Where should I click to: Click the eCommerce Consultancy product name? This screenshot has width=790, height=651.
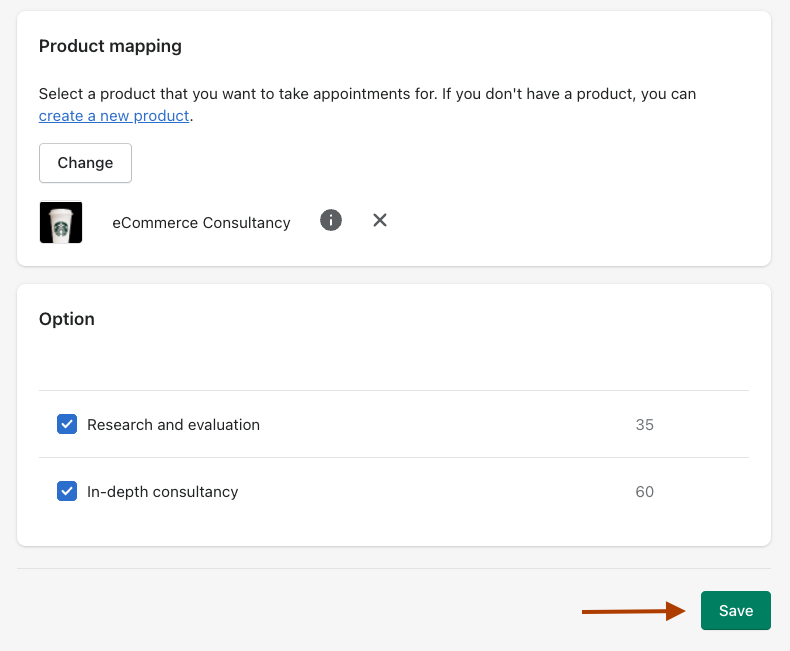201,223
